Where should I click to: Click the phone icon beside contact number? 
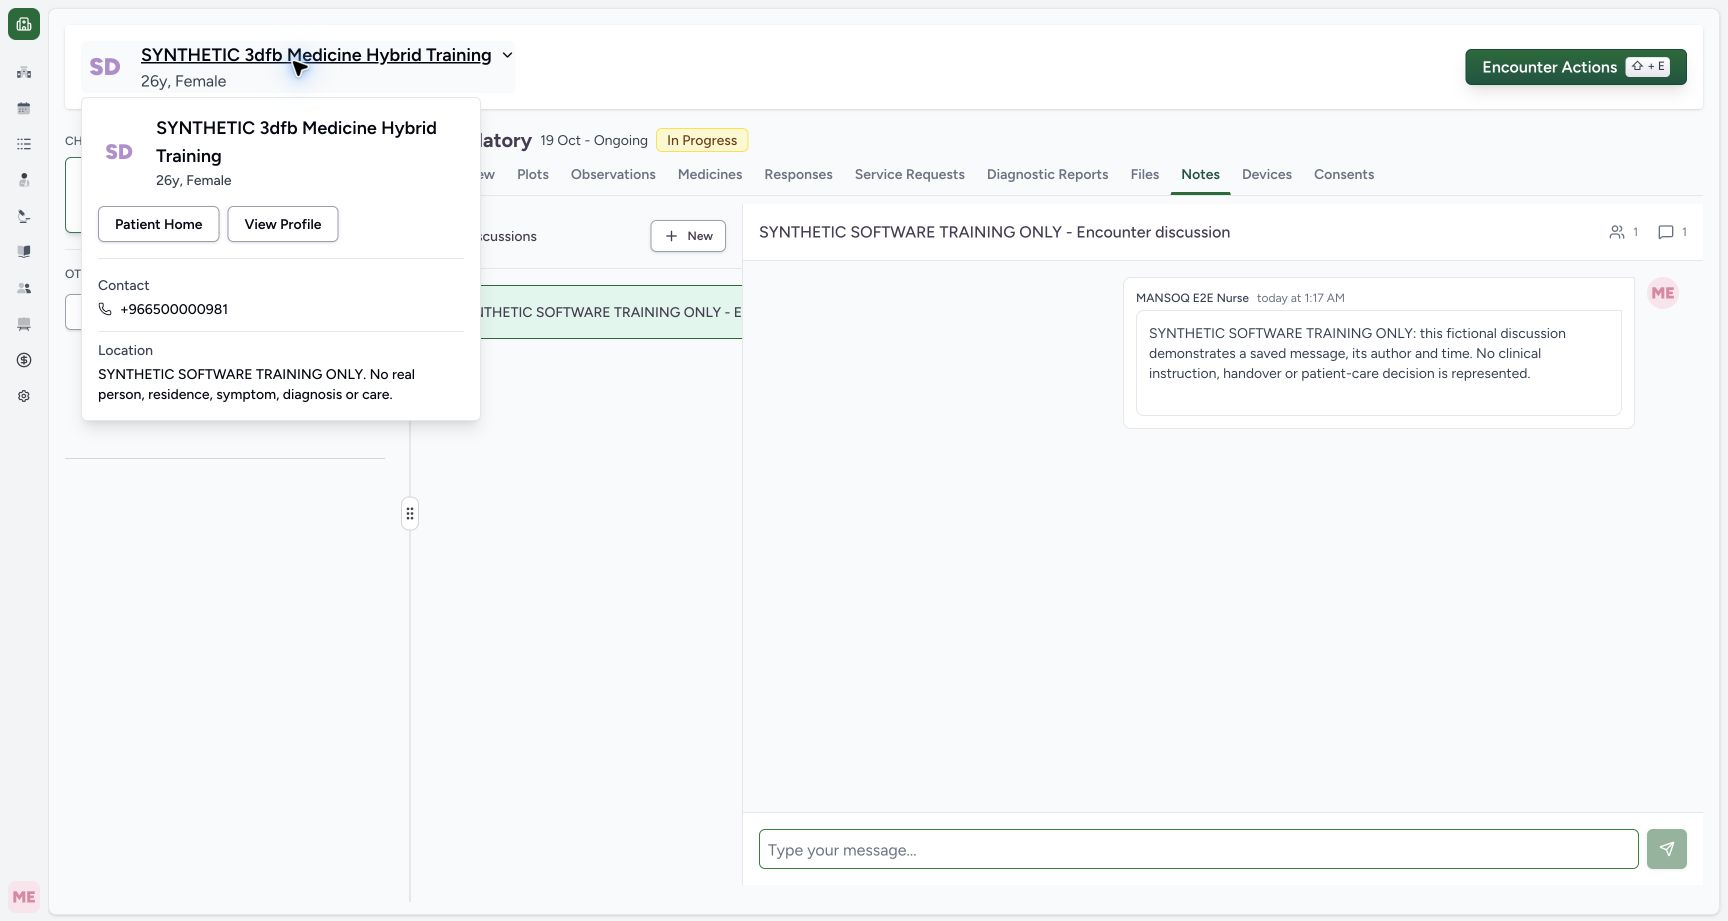[105, 309]
